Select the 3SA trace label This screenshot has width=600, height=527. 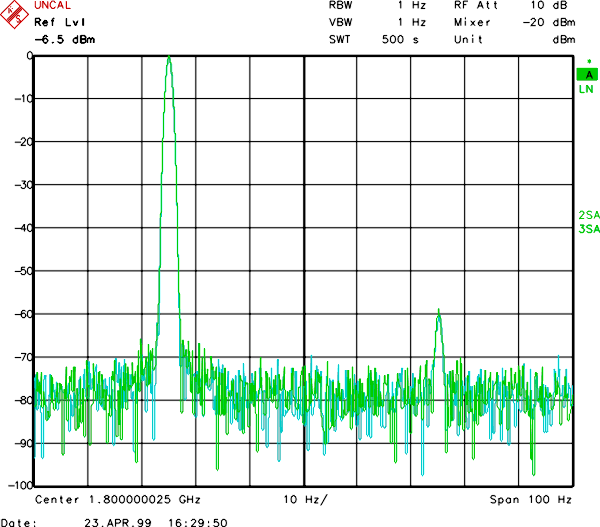587,230
